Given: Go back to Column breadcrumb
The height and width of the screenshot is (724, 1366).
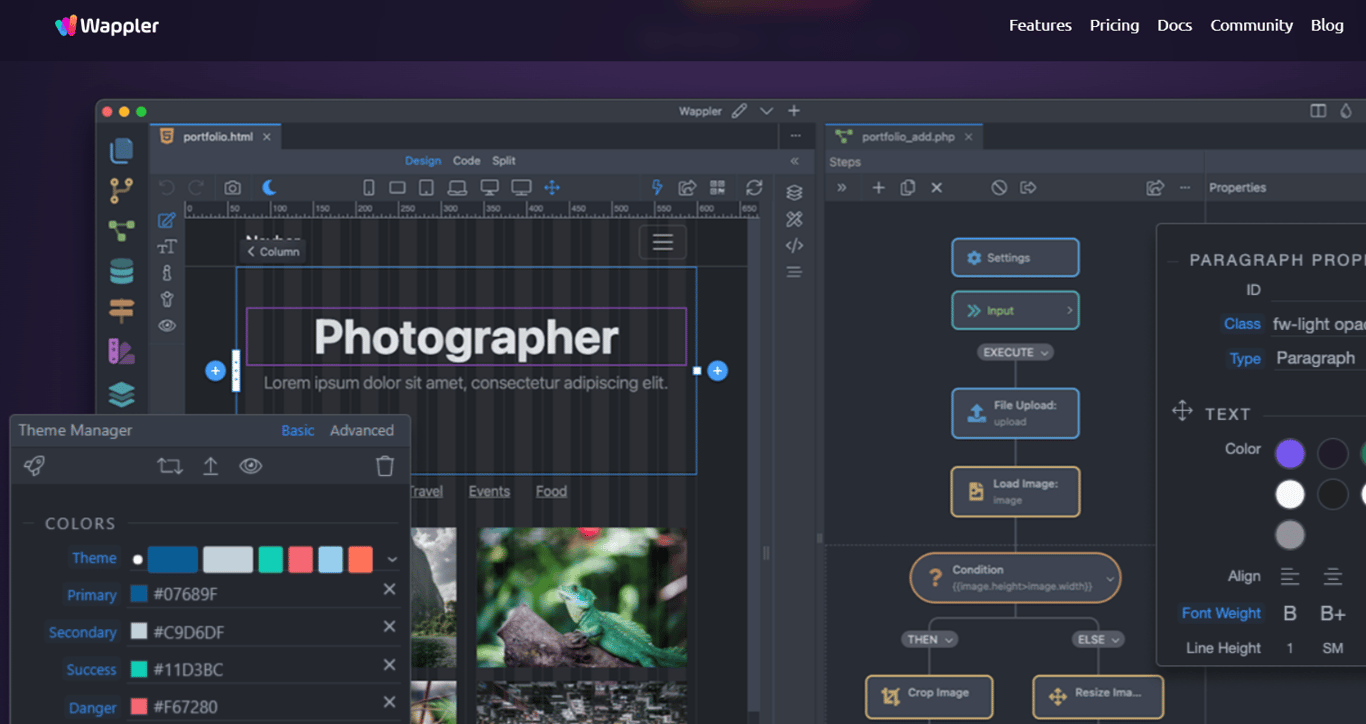Looking at the screenshot, I should click(273, 252).
